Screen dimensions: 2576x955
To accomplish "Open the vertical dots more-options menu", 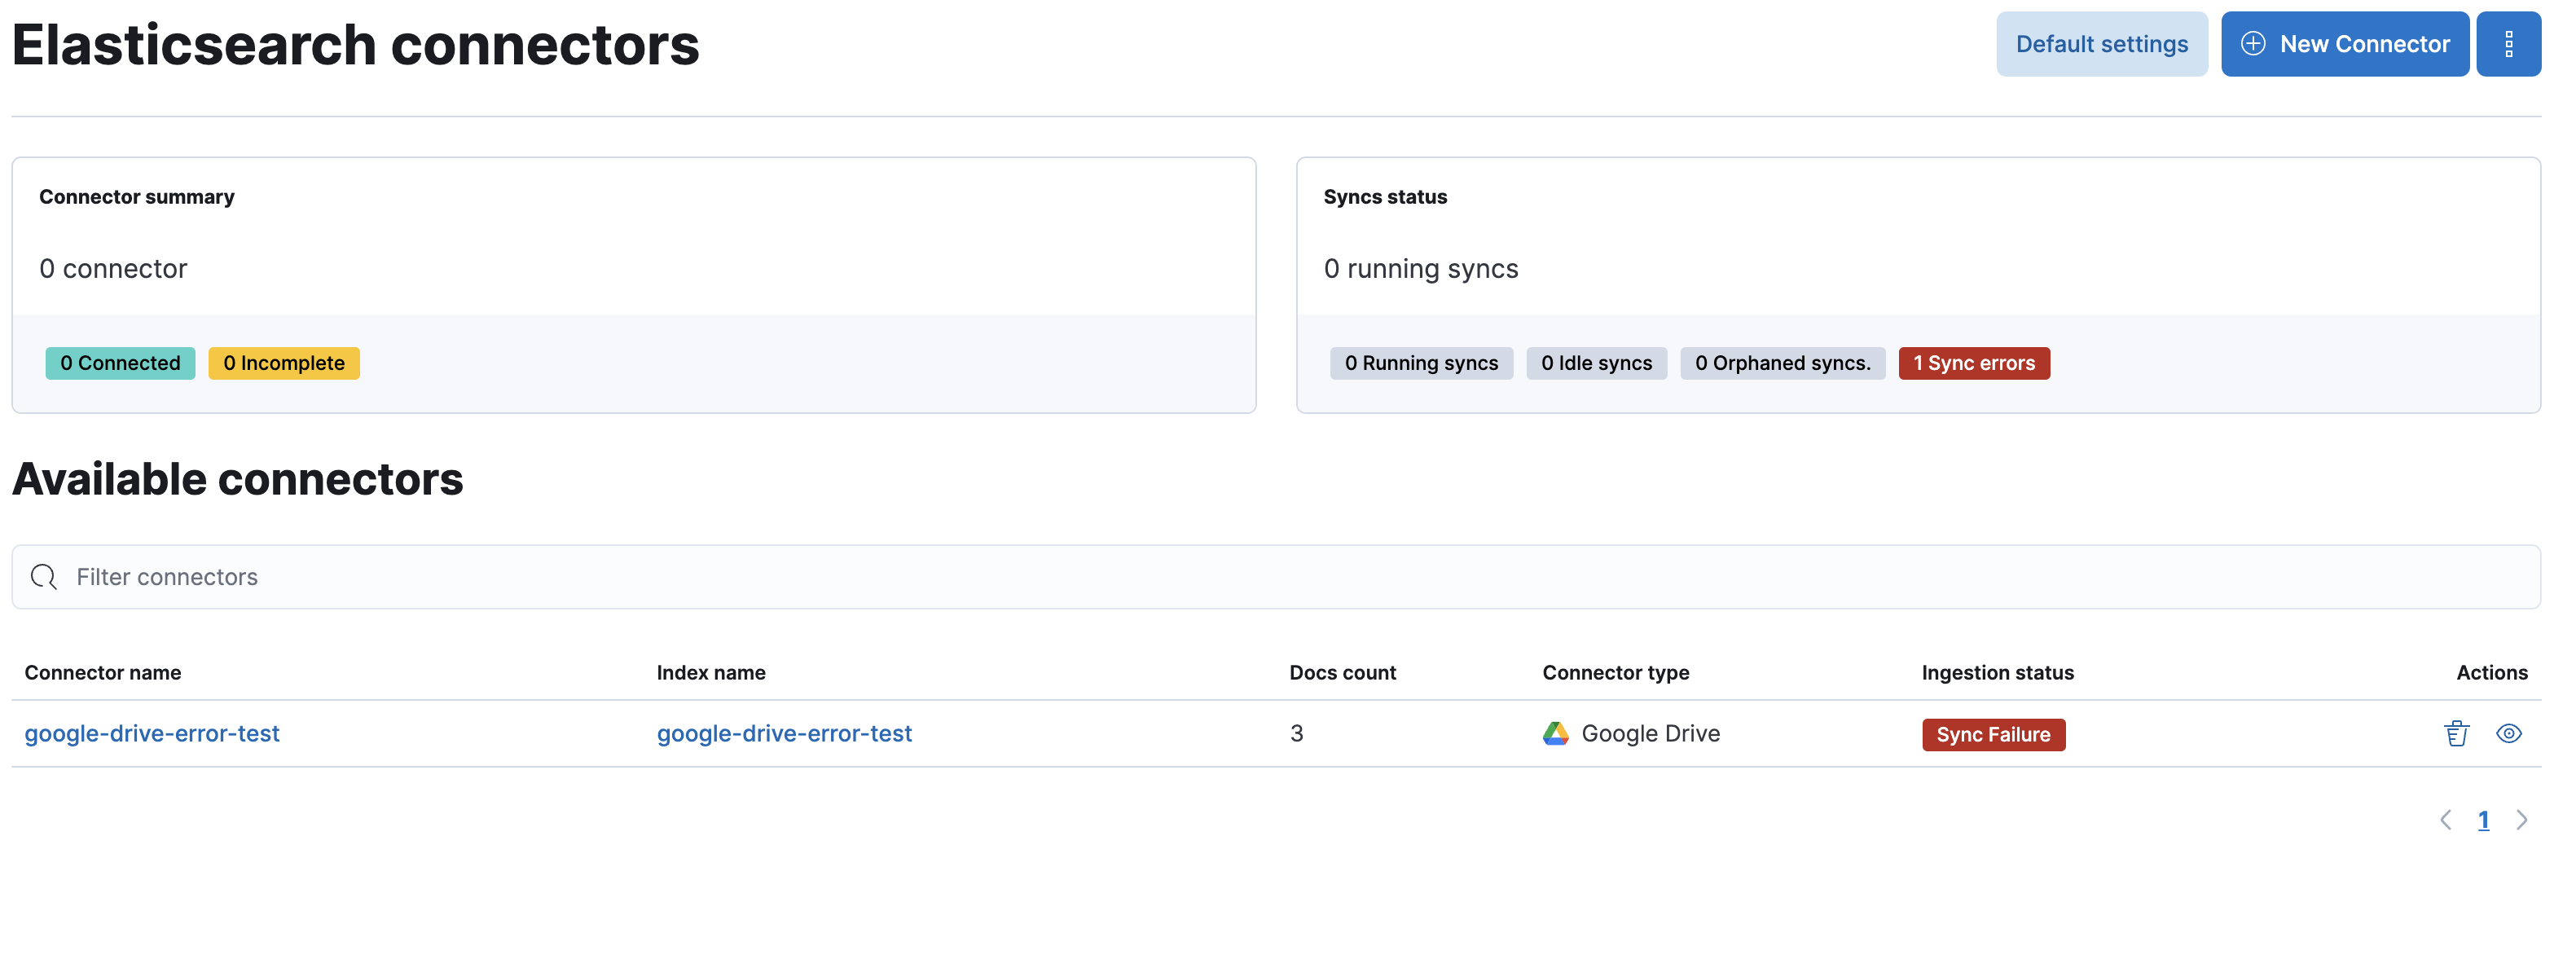I will (2508, 44).
